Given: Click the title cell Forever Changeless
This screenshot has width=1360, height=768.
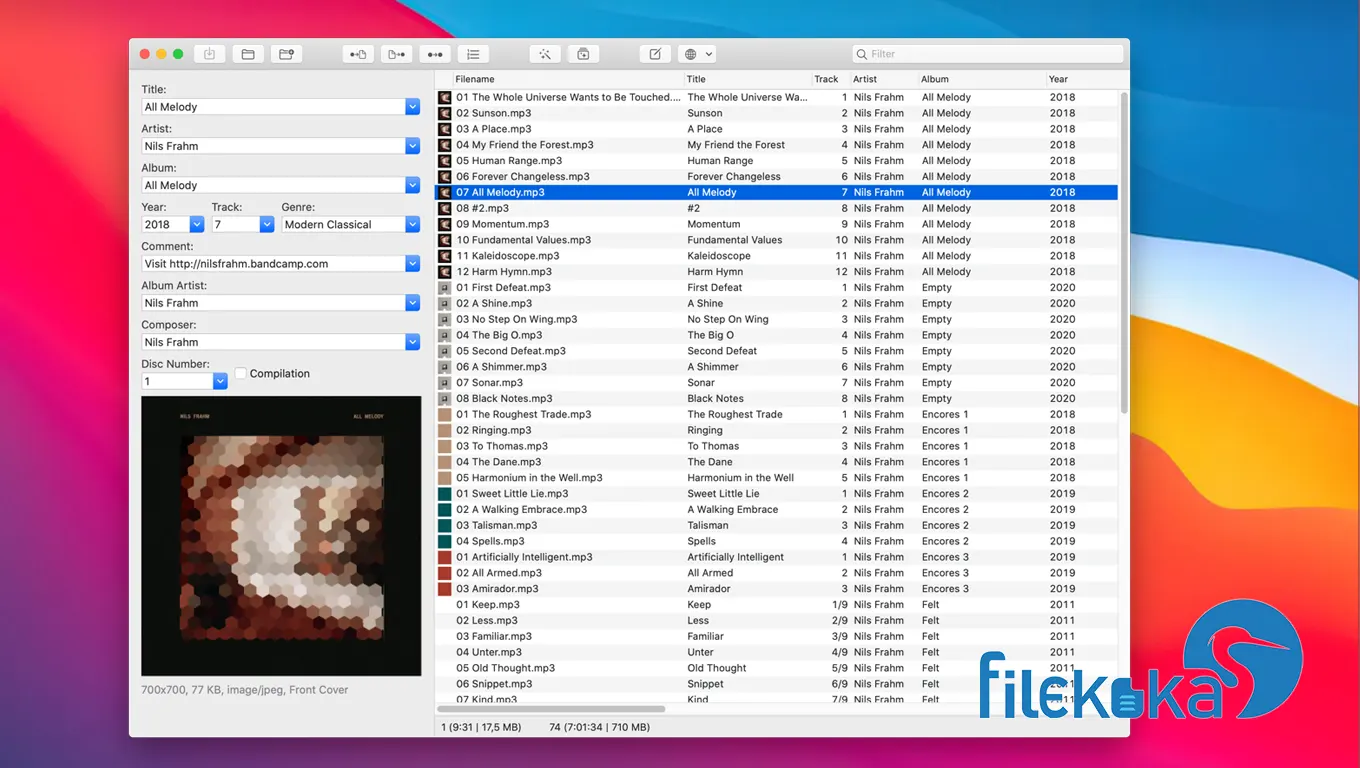Looking at the screenshot, I should pyautogui.click(x=734, y=176).
